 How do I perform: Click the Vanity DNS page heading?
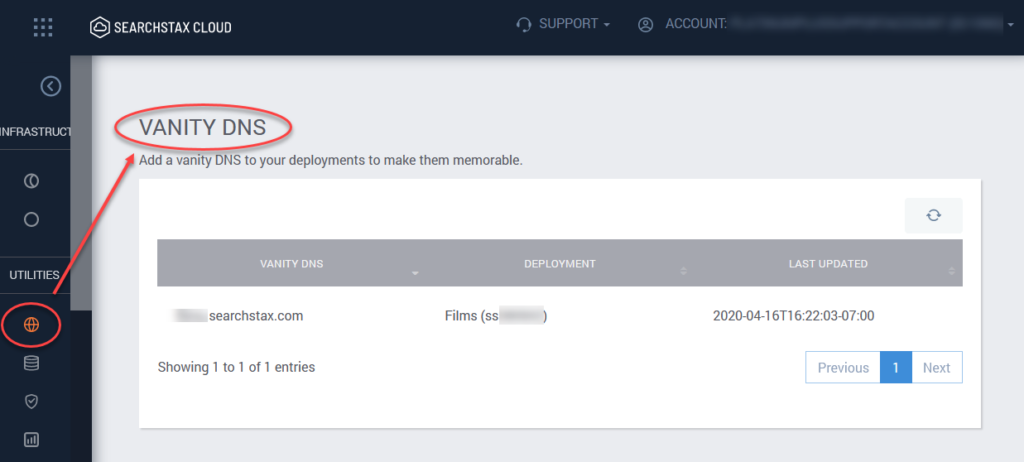tap(202, 127)
